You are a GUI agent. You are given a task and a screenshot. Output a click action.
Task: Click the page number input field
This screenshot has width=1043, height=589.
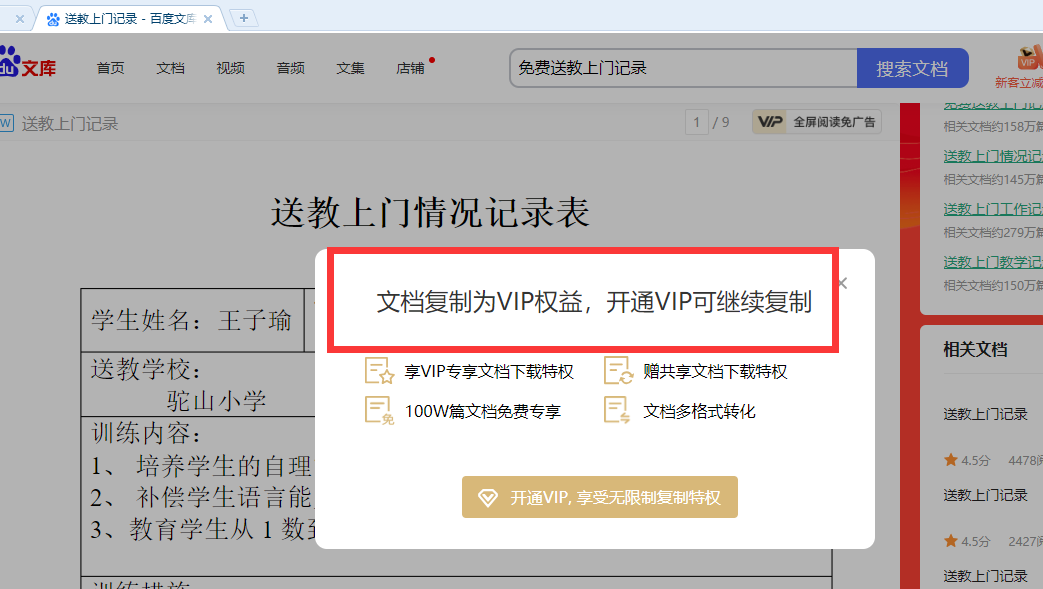click(x=697, y=122)
